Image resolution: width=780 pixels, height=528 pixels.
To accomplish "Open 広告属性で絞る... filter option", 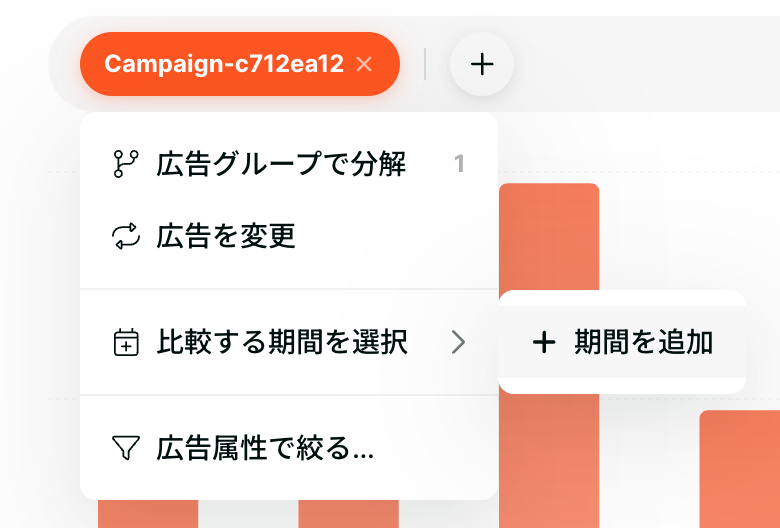I will (289, 448).
